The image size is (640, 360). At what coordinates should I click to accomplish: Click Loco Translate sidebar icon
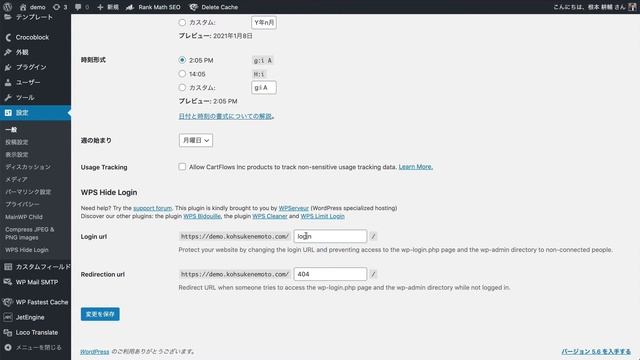[x=8, y=332]
